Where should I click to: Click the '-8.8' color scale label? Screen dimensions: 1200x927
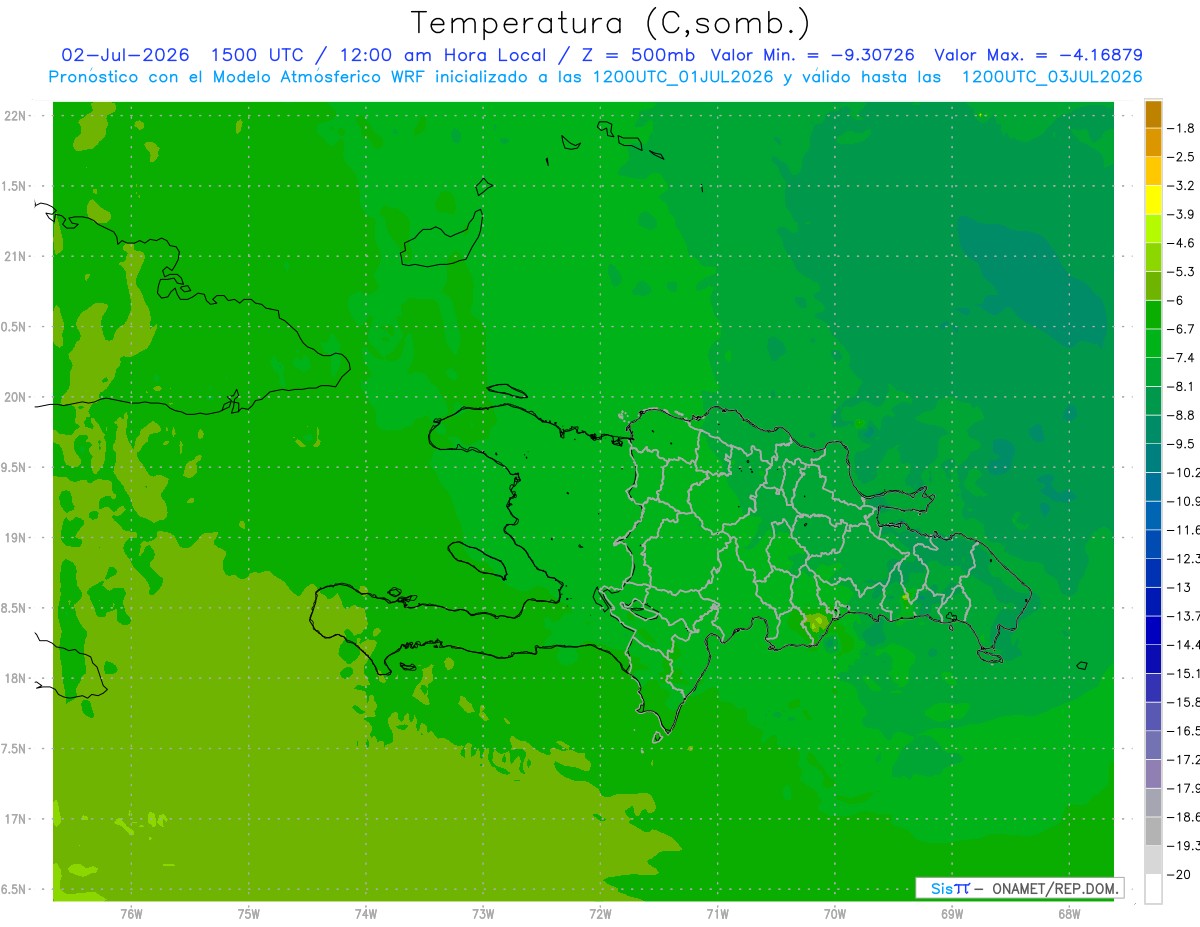pos(1182,415)
